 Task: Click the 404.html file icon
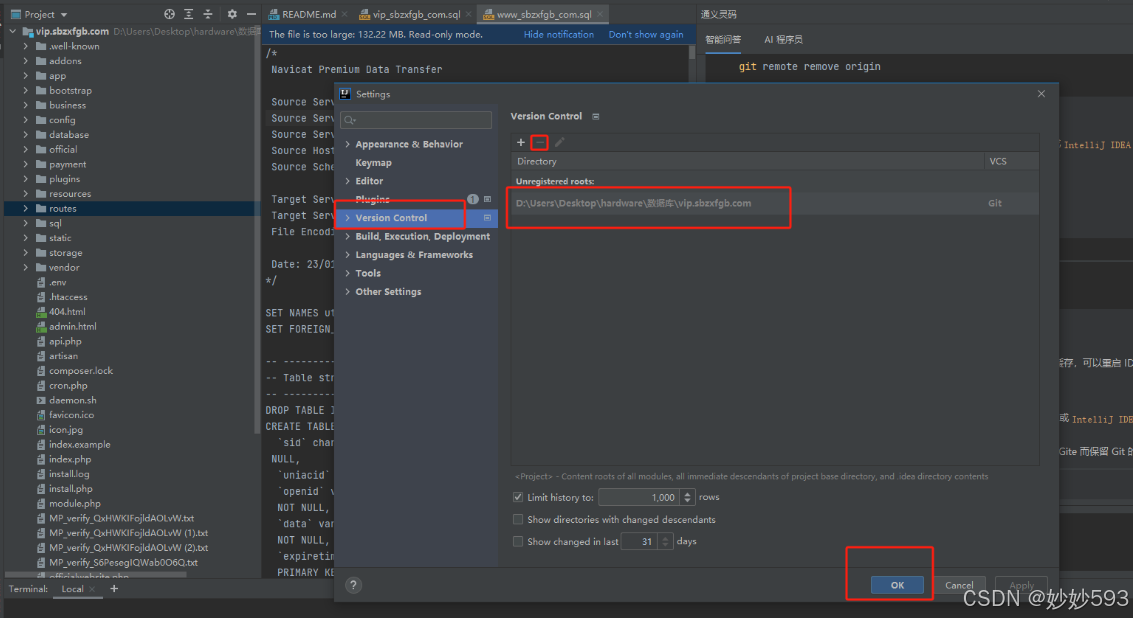[x=41, y=312]
